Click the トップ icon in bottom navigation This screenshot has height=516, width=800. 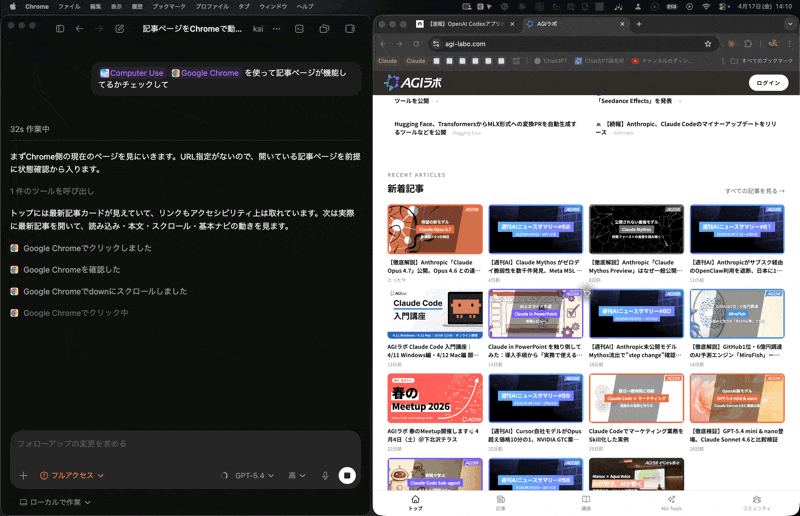pyautogui.click(x=415, y=502)
